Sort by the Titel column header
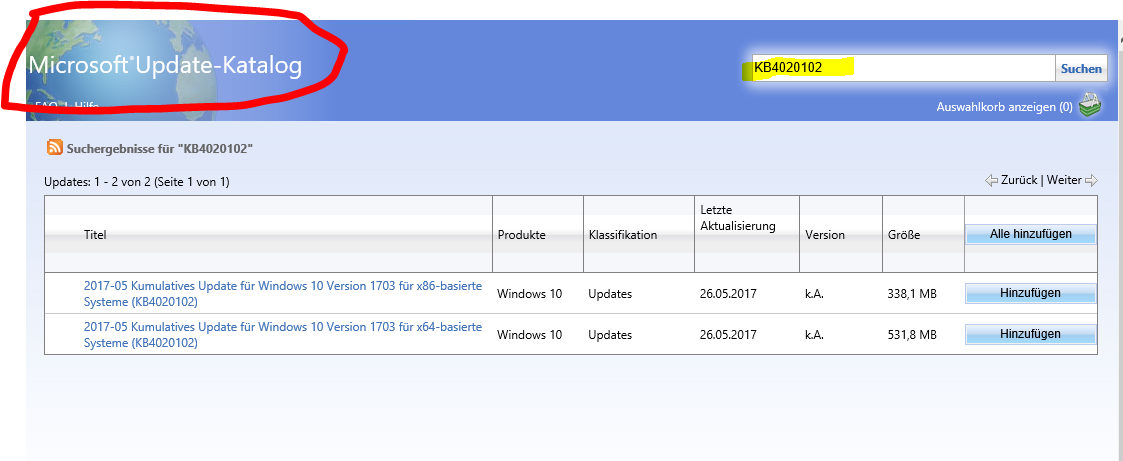The image size is (1123, 461). [x=95, y=235]
